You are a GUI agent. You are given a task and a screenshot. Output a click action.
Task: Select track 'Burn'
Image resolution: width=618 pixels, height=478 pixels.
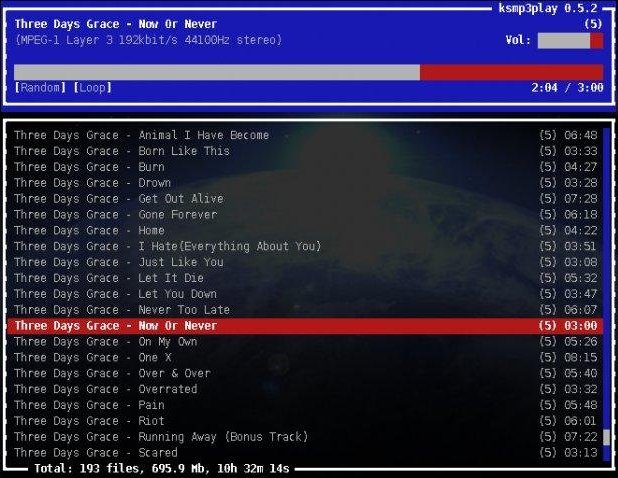click(305, 167)
